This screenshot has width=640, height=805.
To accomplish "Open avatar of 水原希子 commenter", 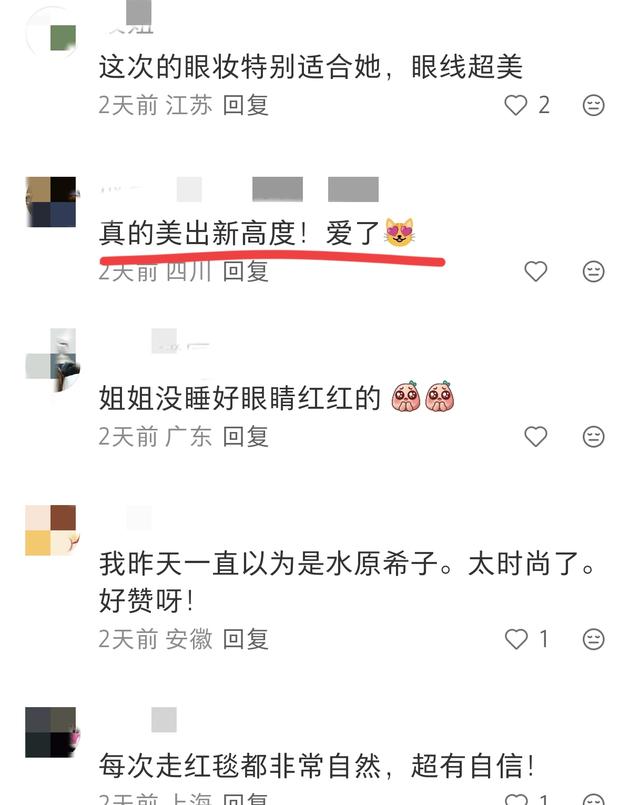I will pos(51,530).
